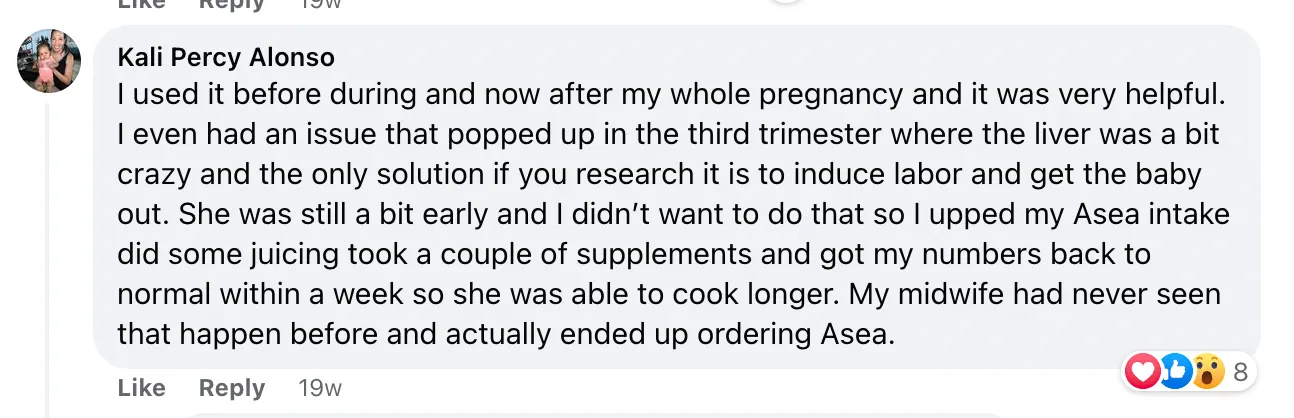View Kali Percy Alonso's profile picture
1294x418 pixels.
49,61
